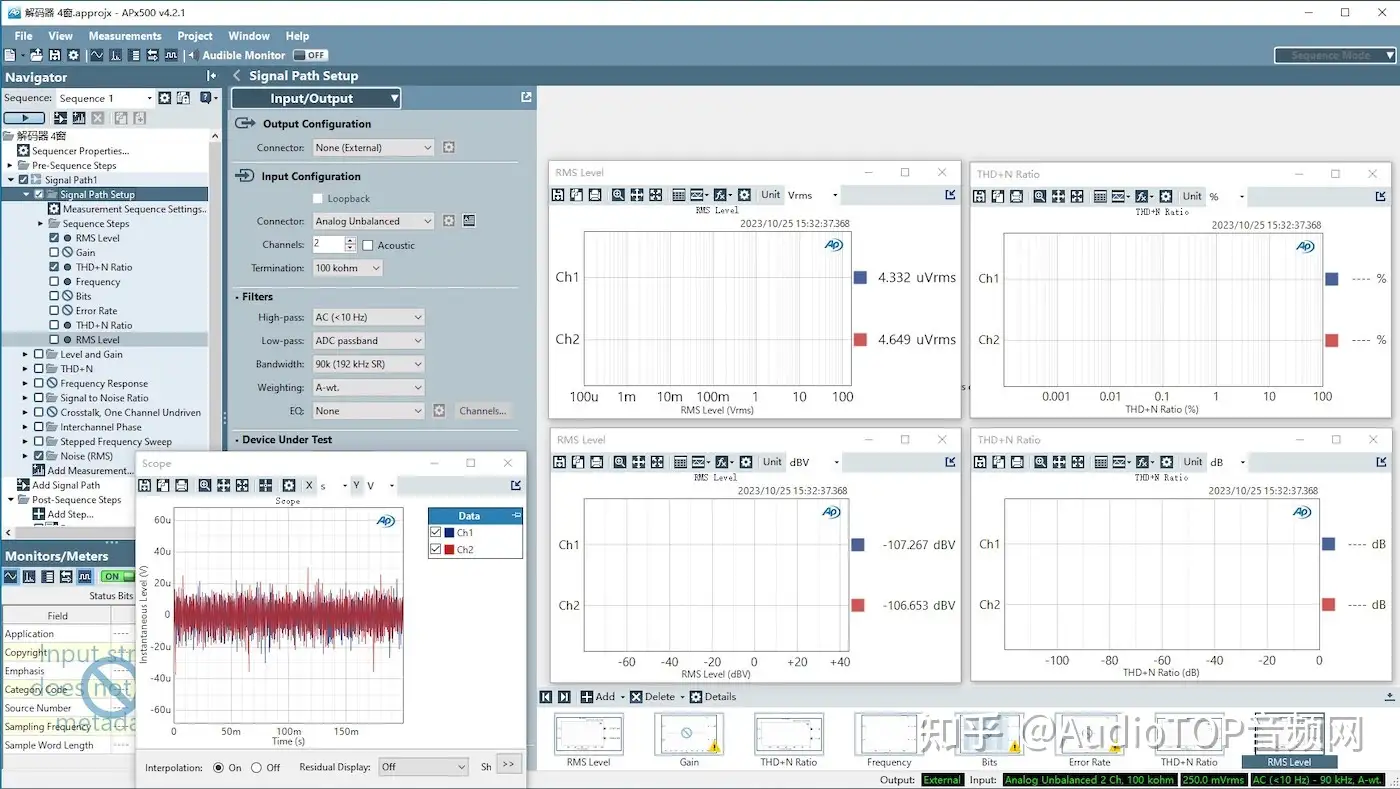Check the Gain measurement checkbox in Navigator
1400x789 pixels.
pyautogui.click(x=54, y=253)
